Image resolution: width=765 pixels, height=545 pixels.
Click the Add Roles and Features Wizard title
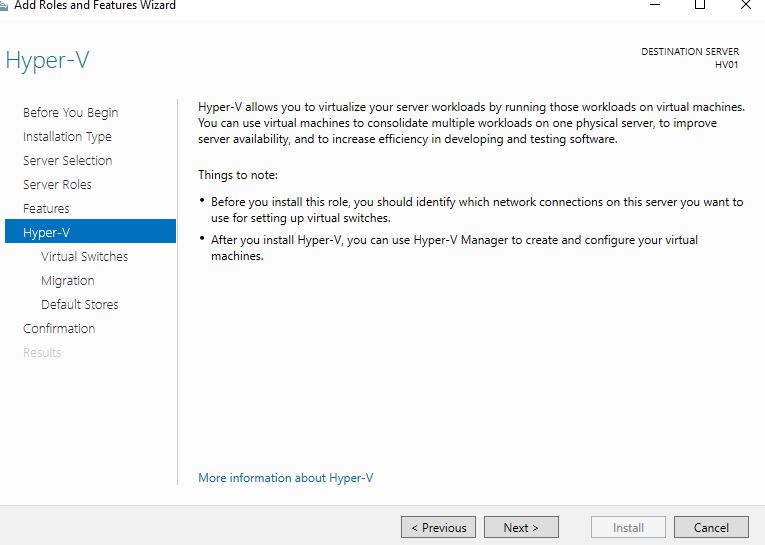pos(95,6)
